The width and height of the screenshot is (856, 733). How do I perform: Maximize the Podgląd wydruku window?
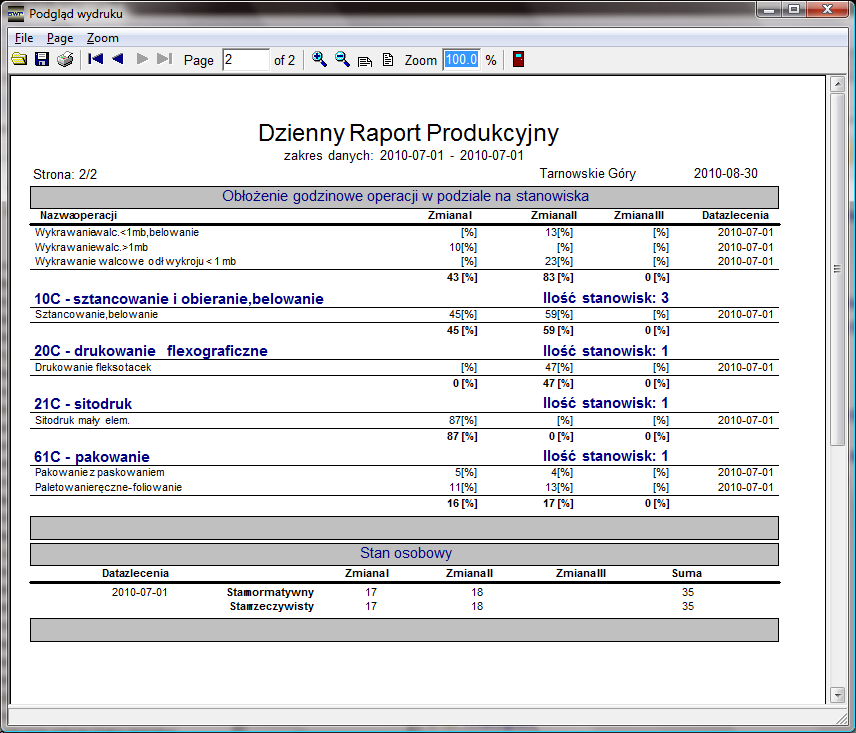pos(794,11)
